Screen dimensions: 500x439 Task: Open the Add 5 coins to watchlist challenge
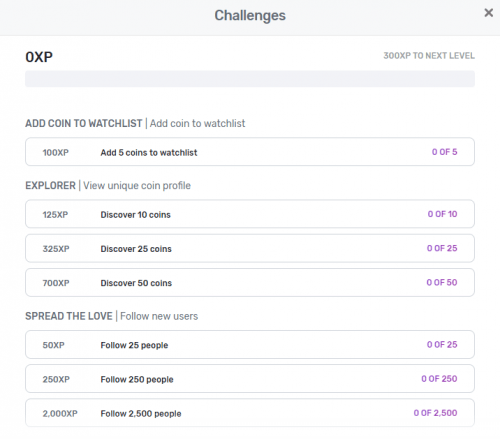[250, 152]
